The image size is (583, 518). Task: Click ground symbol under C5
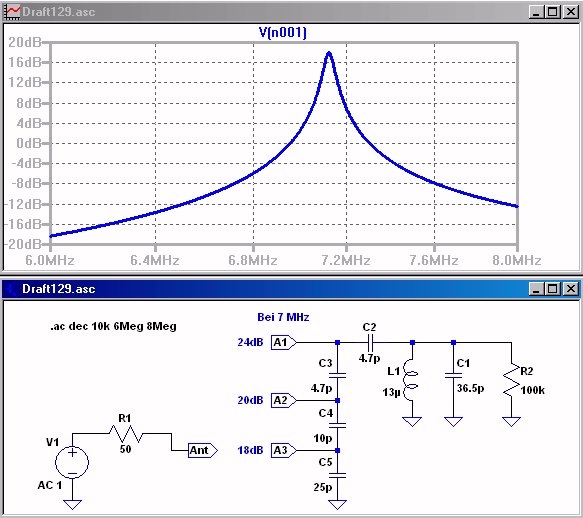337,505
